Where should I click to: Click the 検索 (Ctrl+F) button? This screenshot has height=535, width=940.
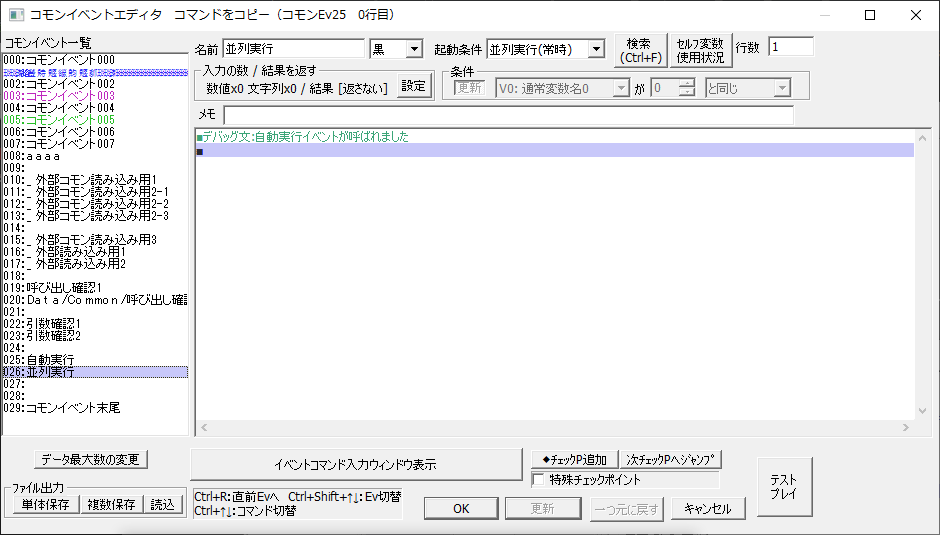(x=641, y=50)
